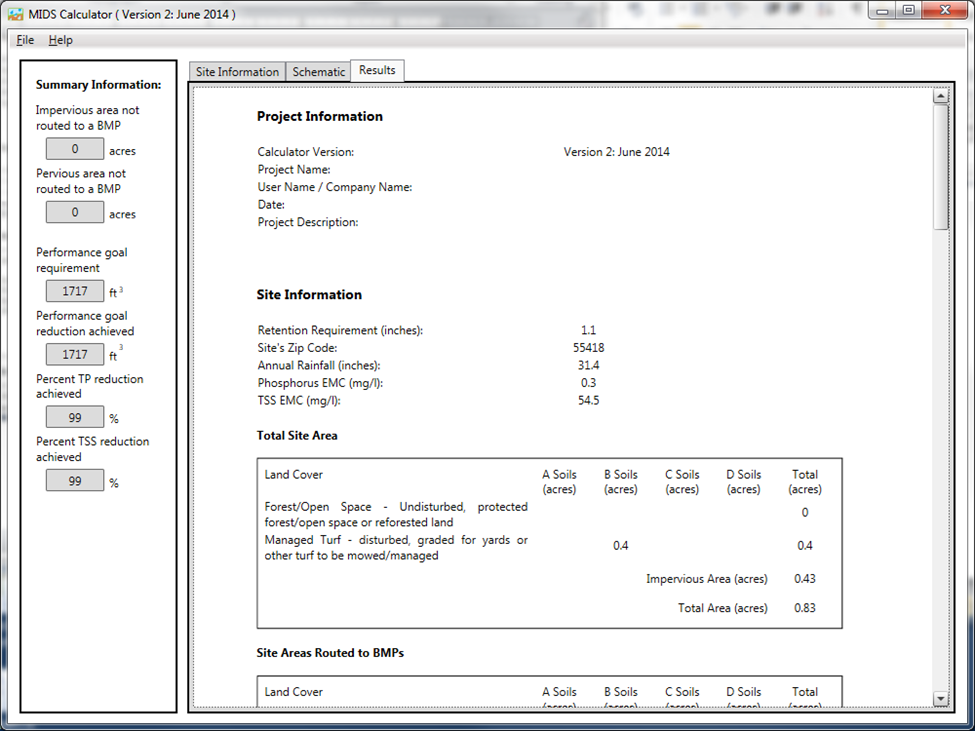Open the File menu
The width and height of the screenshot is (975, 731).
click(x=25, y=40)
